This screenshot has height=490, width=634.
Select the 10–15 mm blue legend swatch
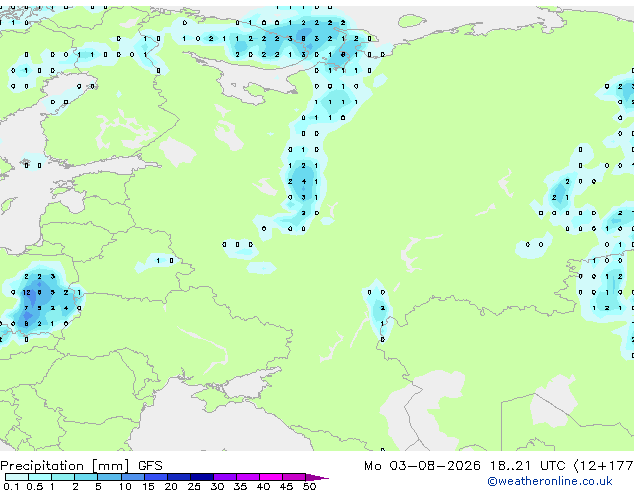tap(132, 477)
